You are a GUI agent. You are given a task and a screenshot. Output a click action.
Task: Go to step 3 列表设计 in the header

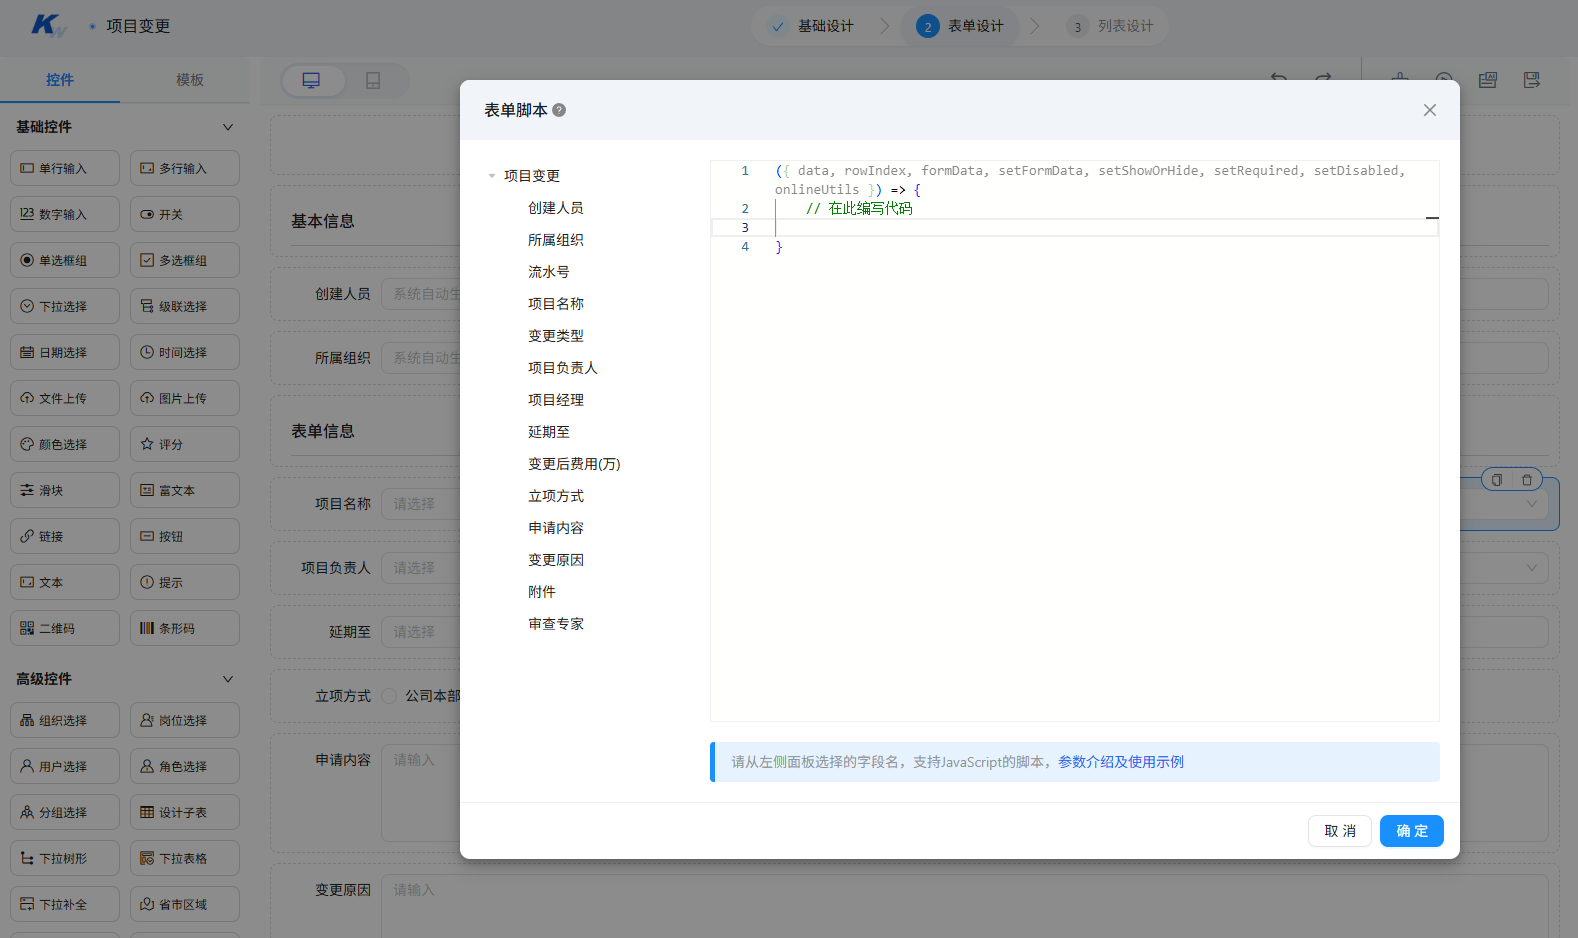[x=1111, y=26]
